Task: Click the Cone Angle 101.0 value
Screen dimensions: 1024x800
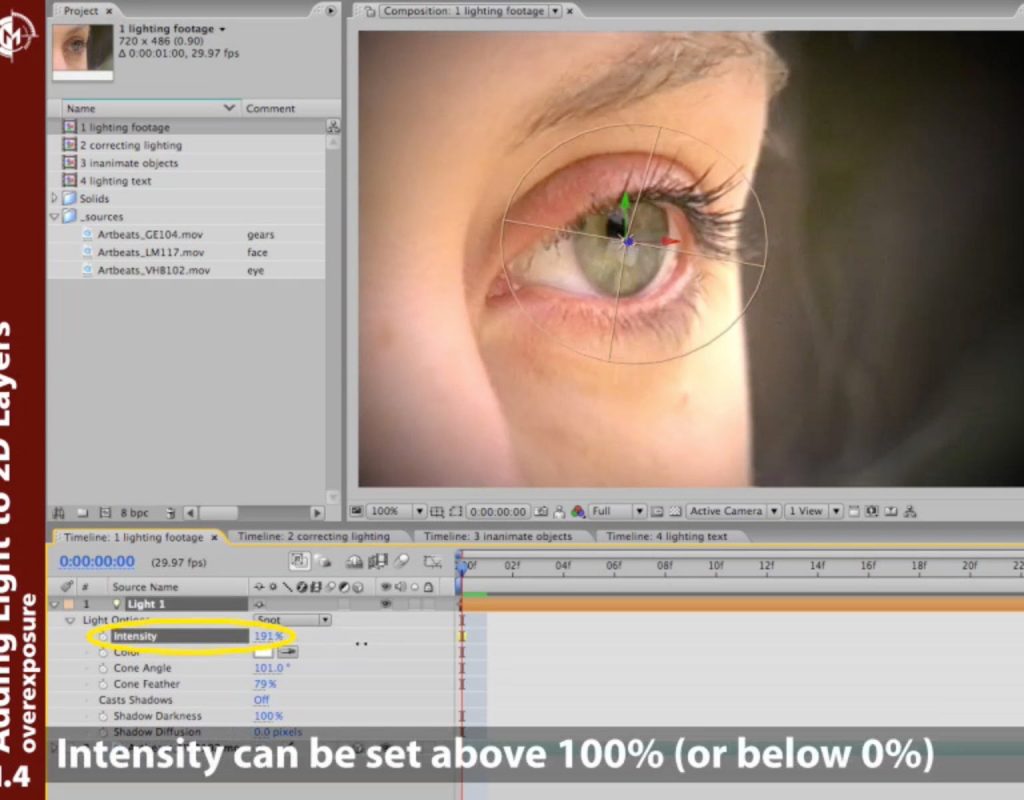Action: (272, 668)
